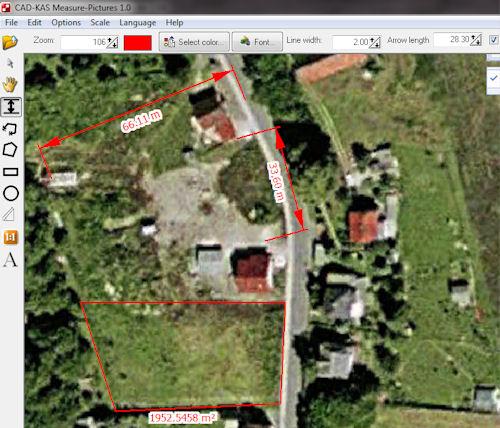This screenshot has width=500, height=428.
Task: Pick the angle measure tool
Action: click(9, 214)
